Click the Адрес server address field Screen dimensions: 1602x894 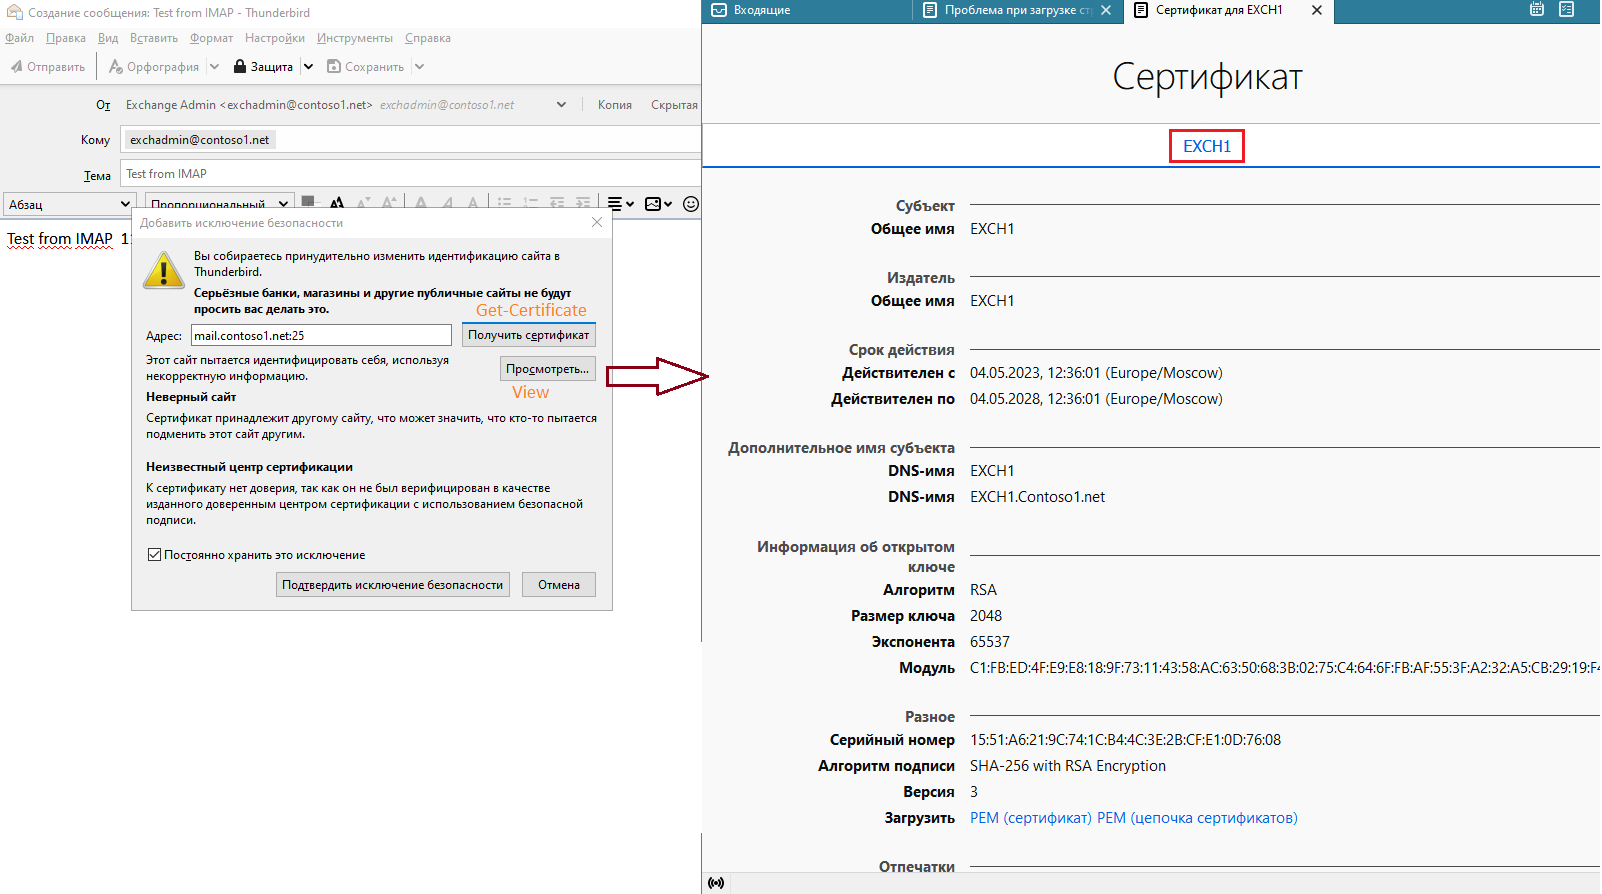(x=321, y=336)
